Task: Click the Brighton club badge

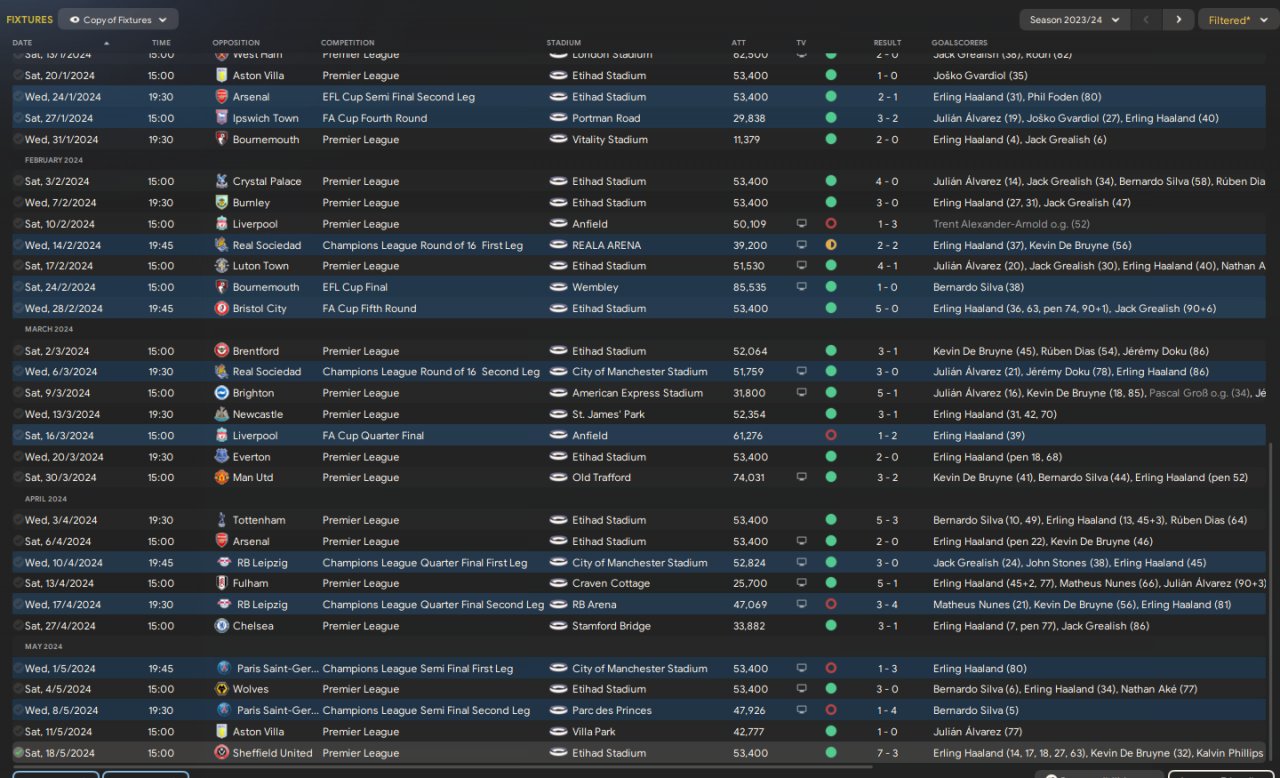Action: (222, 393)
